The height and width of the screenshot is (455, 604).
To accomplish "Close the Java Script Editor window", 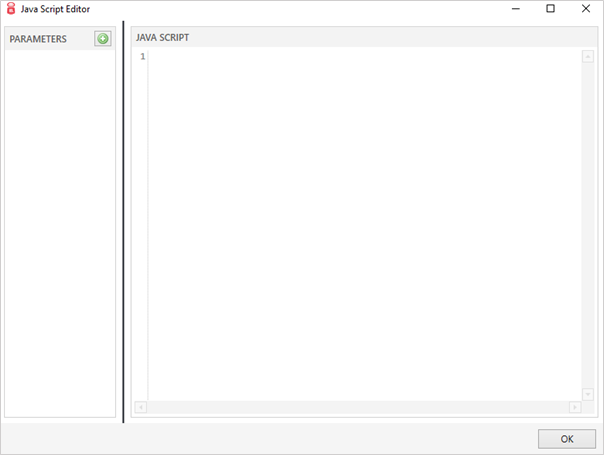I will click(586, 8).
